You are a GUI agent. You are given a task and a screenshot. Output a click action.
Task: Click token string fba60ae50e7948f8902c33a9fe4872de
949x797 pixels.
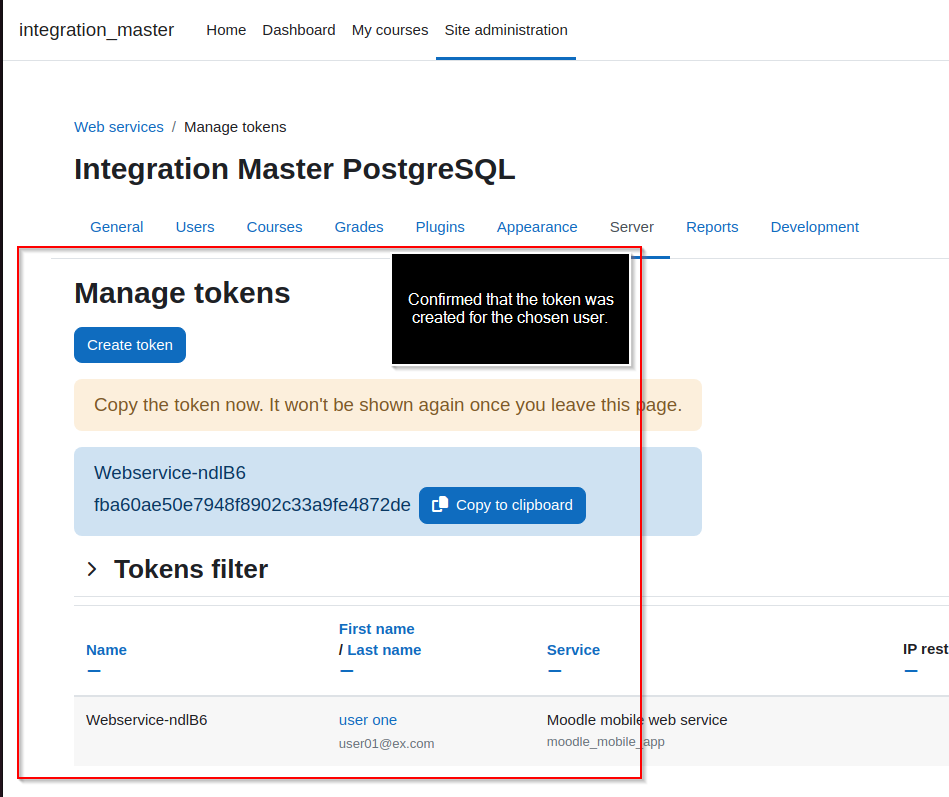click(252, 505)
